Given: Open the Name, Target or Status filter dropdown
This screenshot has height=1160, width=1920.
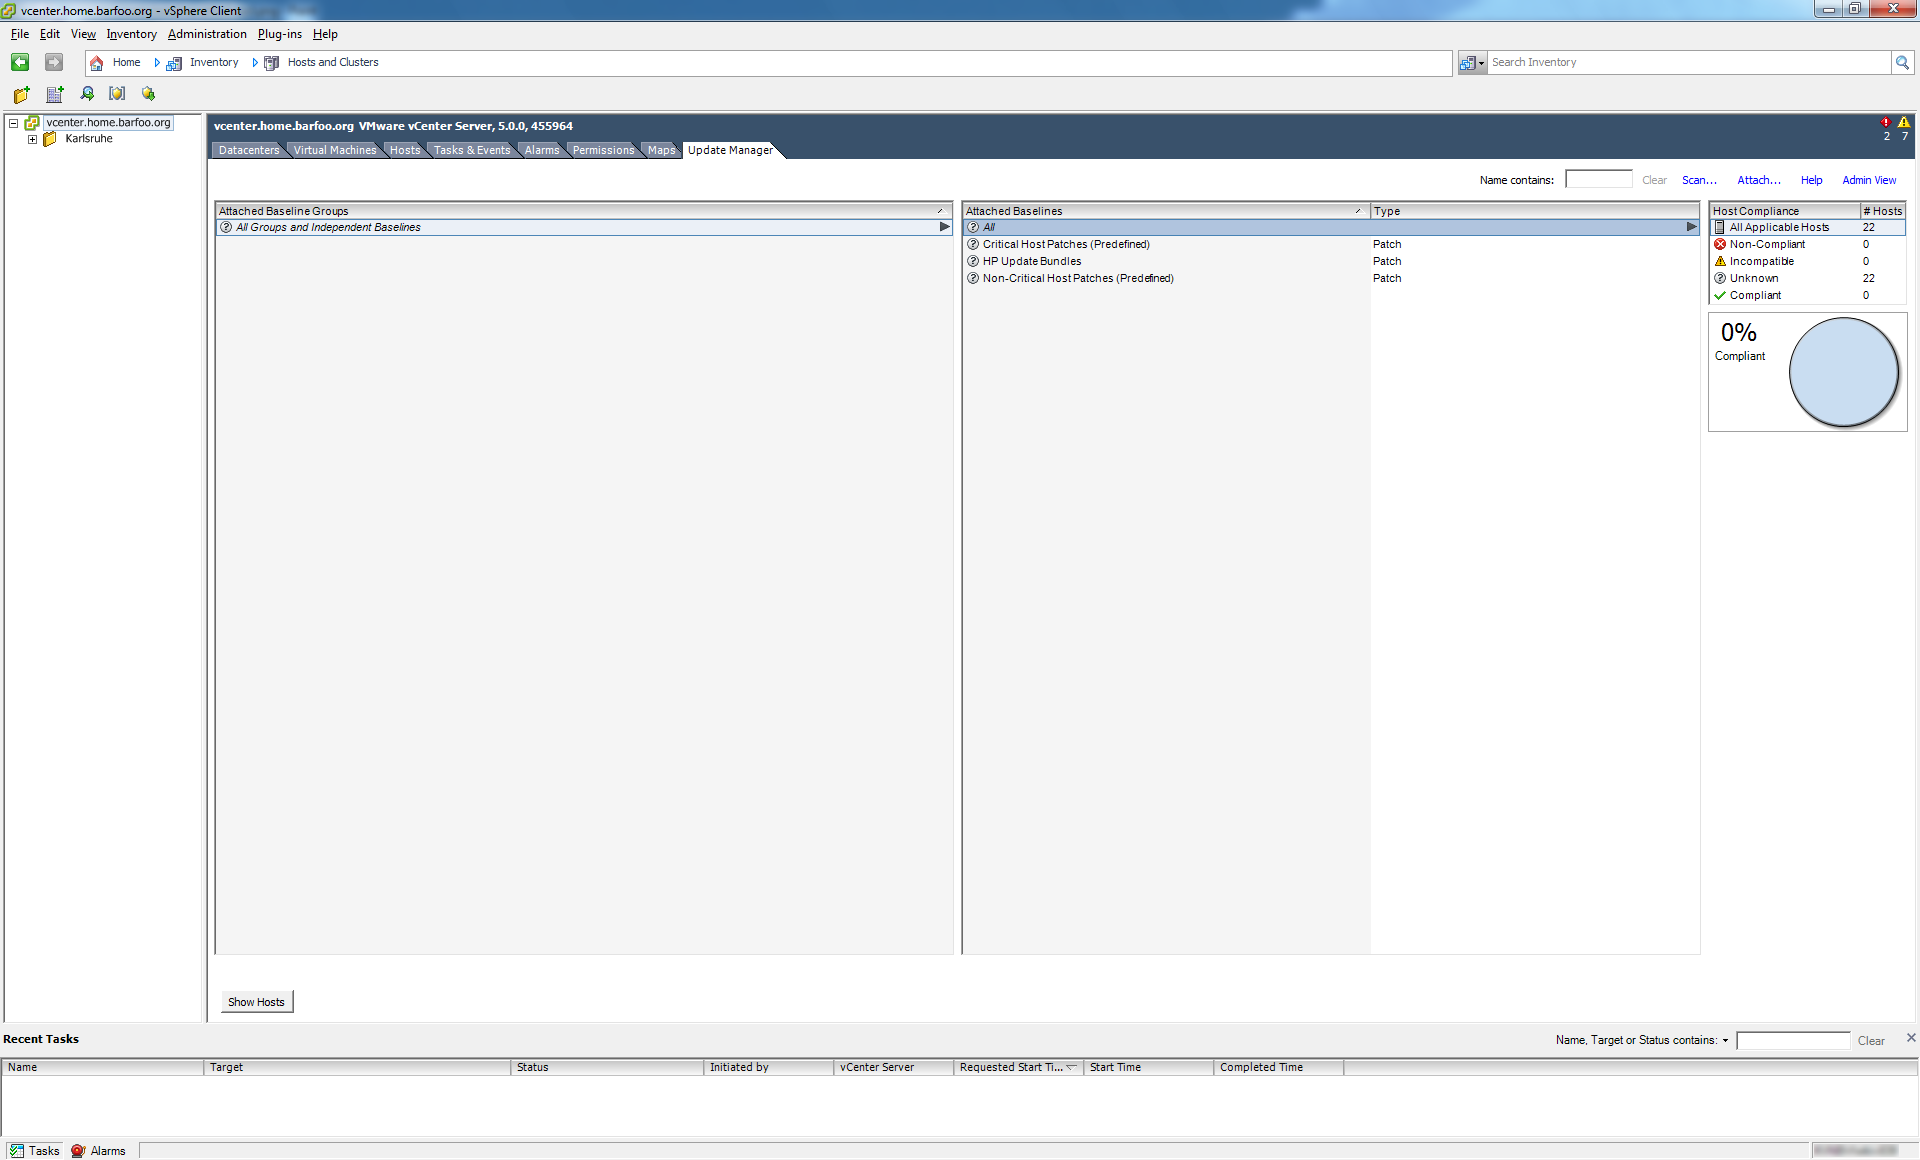Looking at the screenshot, I should coord(1725,1041).
